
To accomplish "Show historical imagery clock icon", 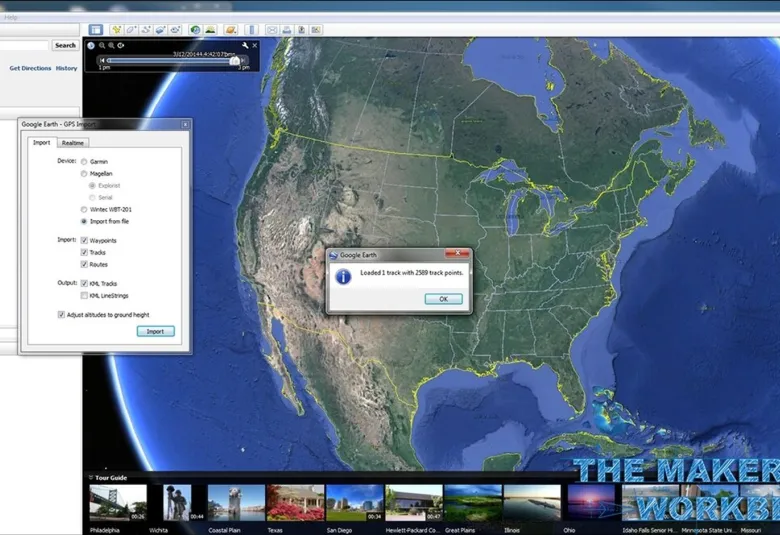I will click(195, 30).
